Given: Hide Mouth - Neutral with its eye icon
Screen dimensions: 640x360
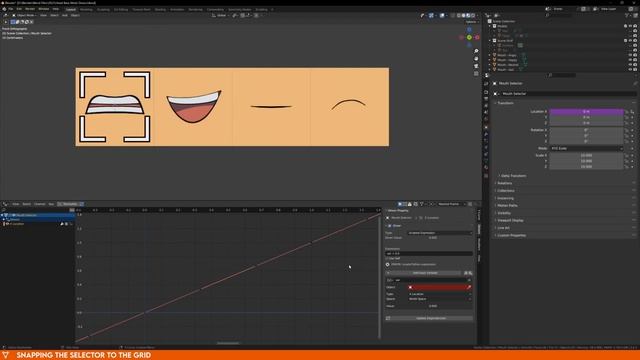Looking at the screenshot, I should point(630,65).
